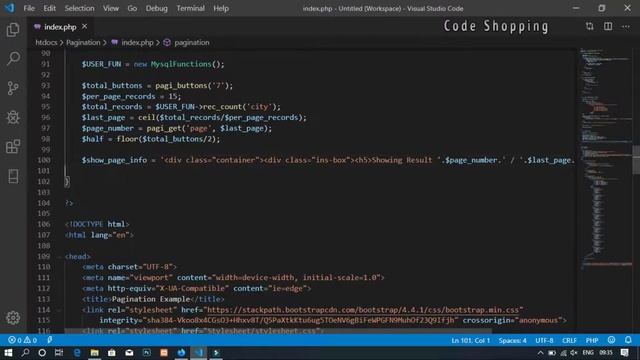Show hidden system tray icons
Image resolution: width=640 pixels, height=360 pixels.
coord(540,353)
